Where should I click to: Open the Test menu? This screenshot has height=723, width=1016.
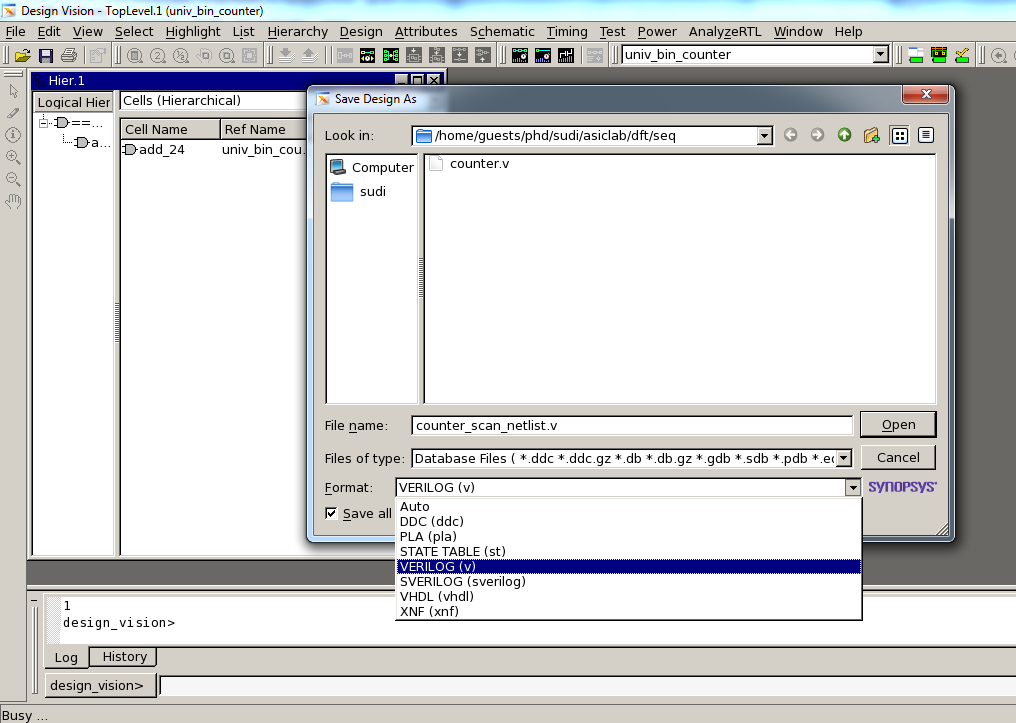point(612,32)
